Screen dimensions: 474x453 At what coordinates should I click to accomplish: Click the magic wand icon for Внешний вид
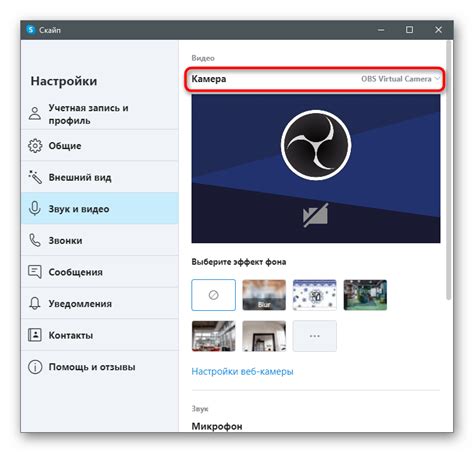pos(35,177)
